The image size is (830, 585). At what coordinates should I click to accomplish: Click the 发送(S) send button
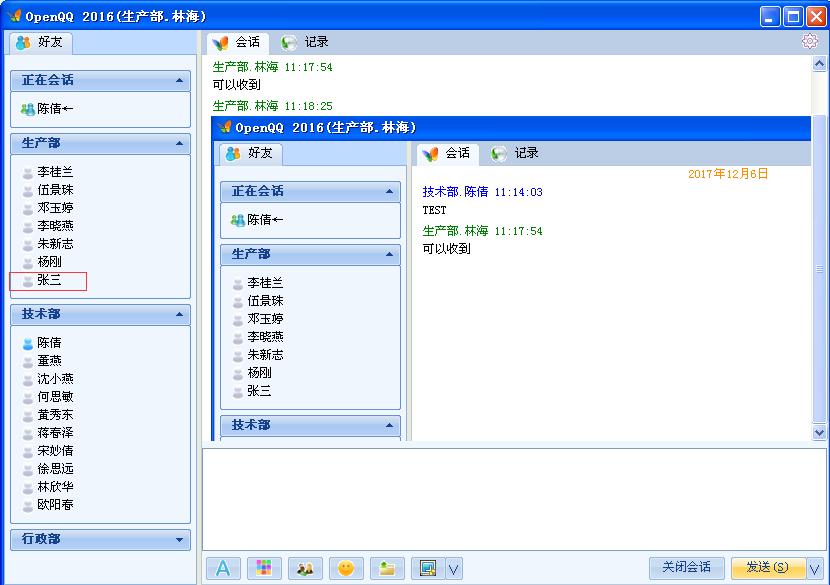(x=768, y=568)
